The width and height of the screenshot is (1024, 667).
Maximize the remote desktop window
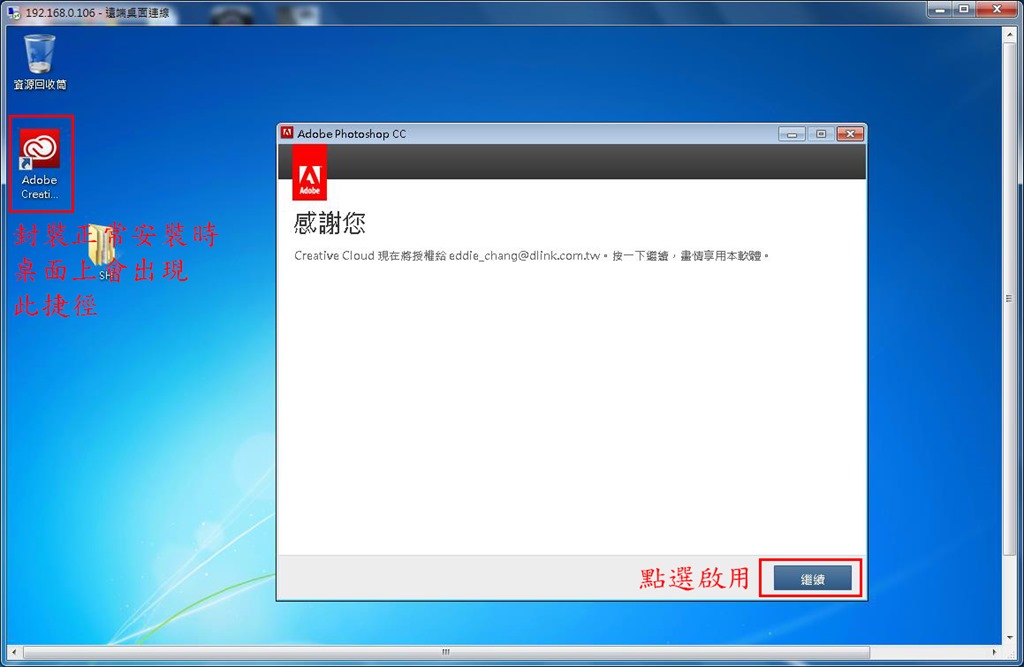coord(964,9)
